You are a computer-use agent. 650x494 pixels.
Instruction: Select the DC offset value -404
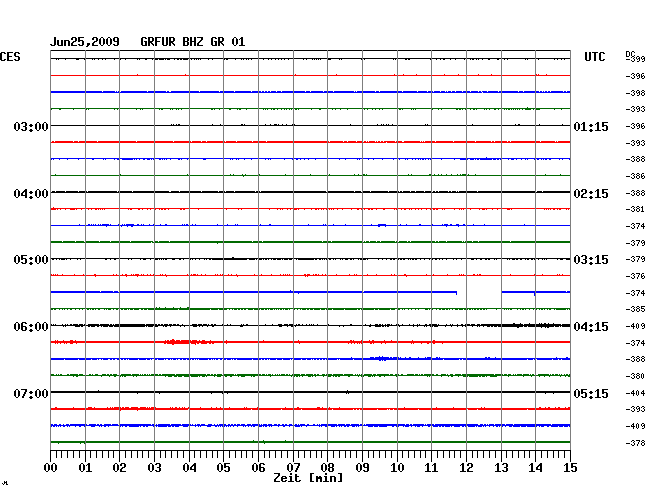(x=635, y=393)
